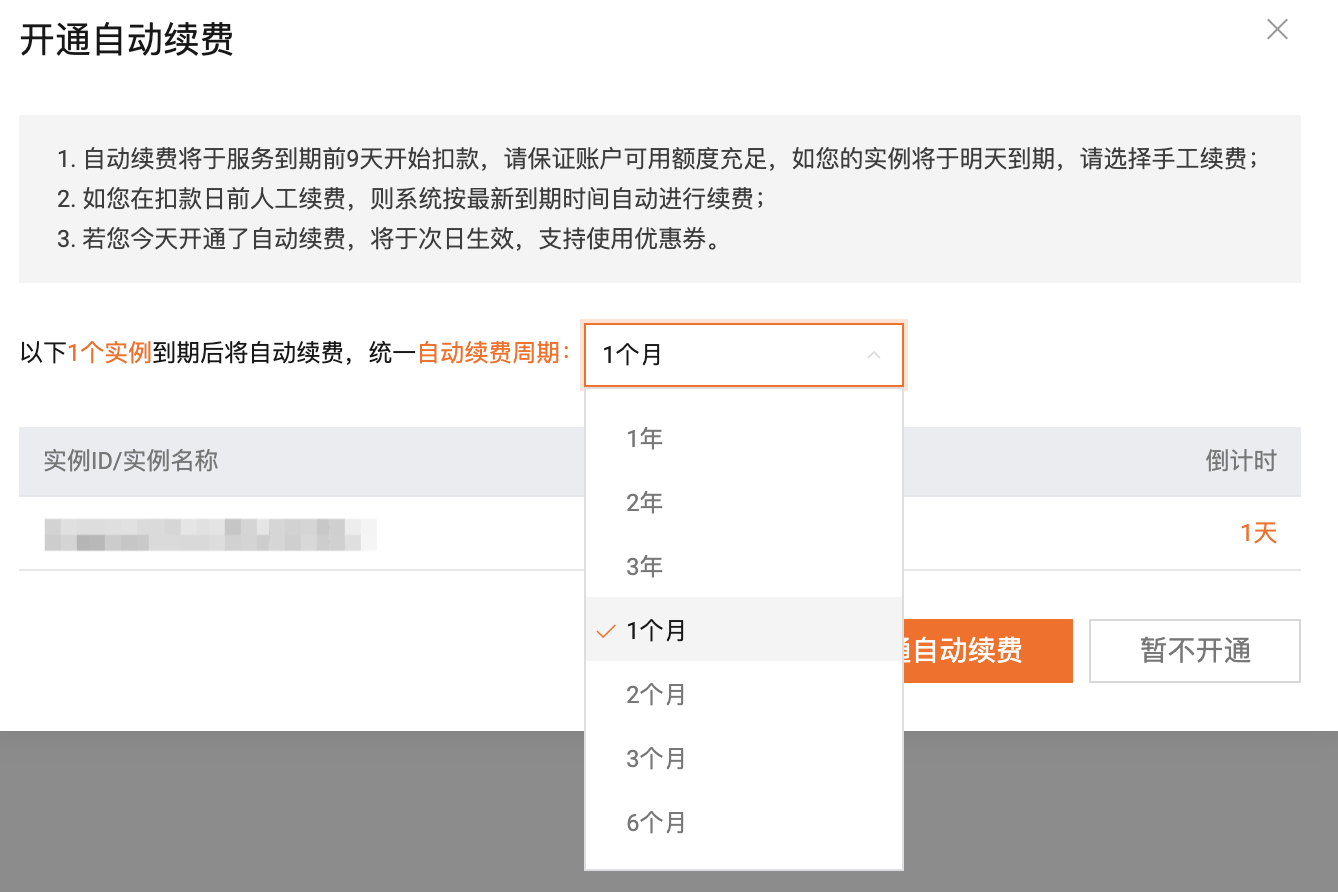Collapse the 自动续费周期 dropdown showing 1个月
This screenshot has height=892, width=1338.
pyautogui.click(x=744, y=355)
